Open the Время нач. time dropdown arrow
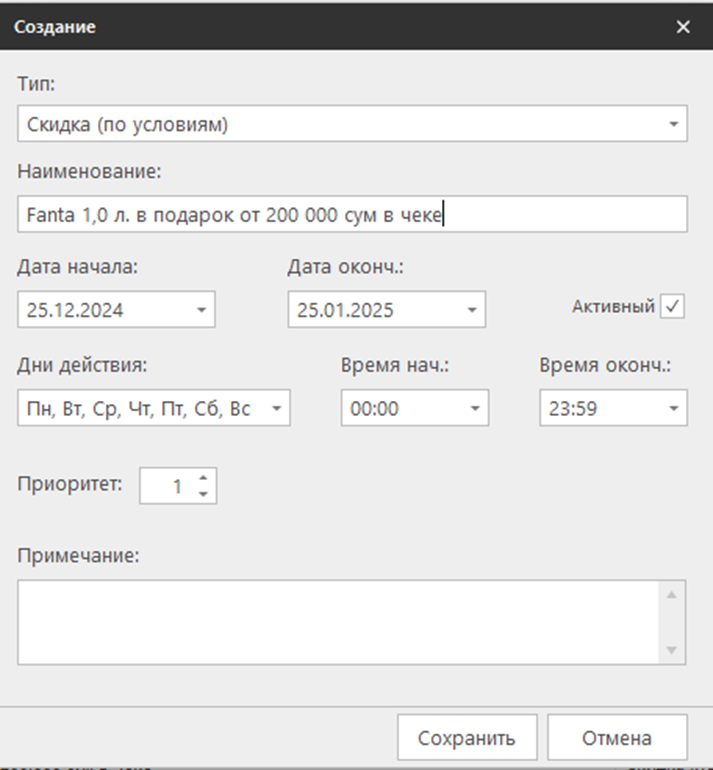 click(475, 408)
